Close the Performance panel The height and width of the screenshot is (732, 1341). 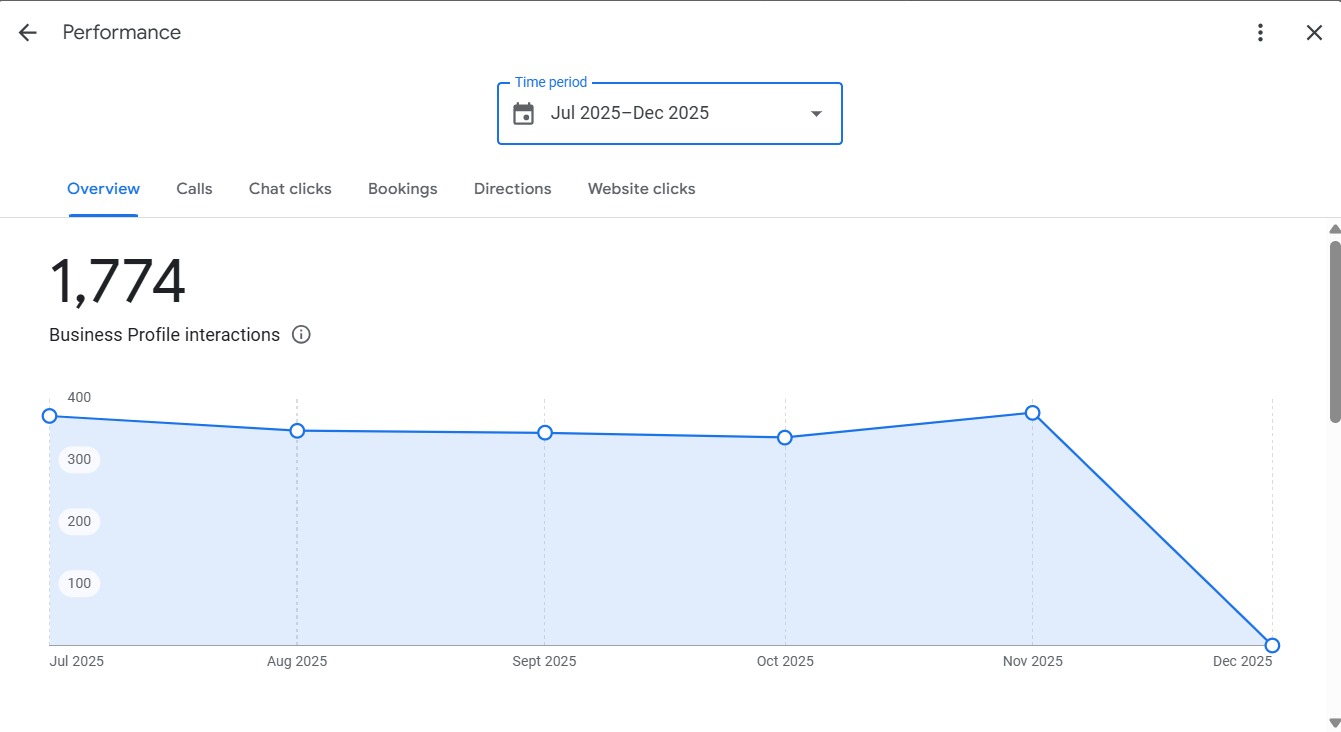pos(1314,32)
